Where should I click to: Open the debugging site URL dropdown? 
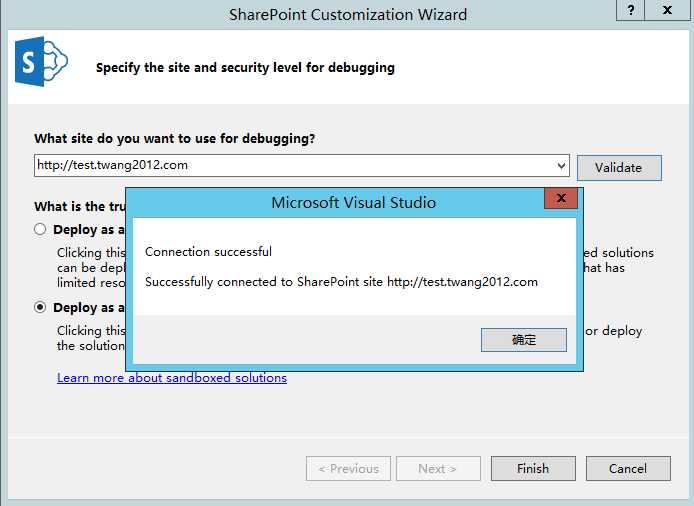coord(561,166)
